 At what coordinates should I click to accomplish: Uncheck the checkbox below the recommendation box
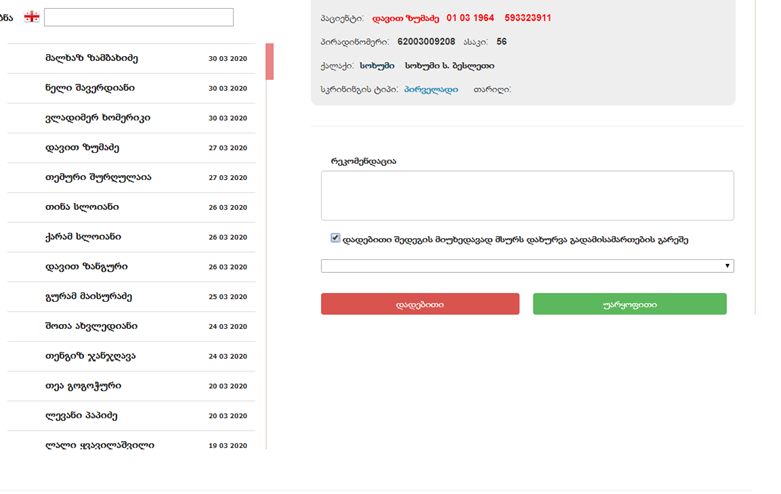(x=336, y=239)
